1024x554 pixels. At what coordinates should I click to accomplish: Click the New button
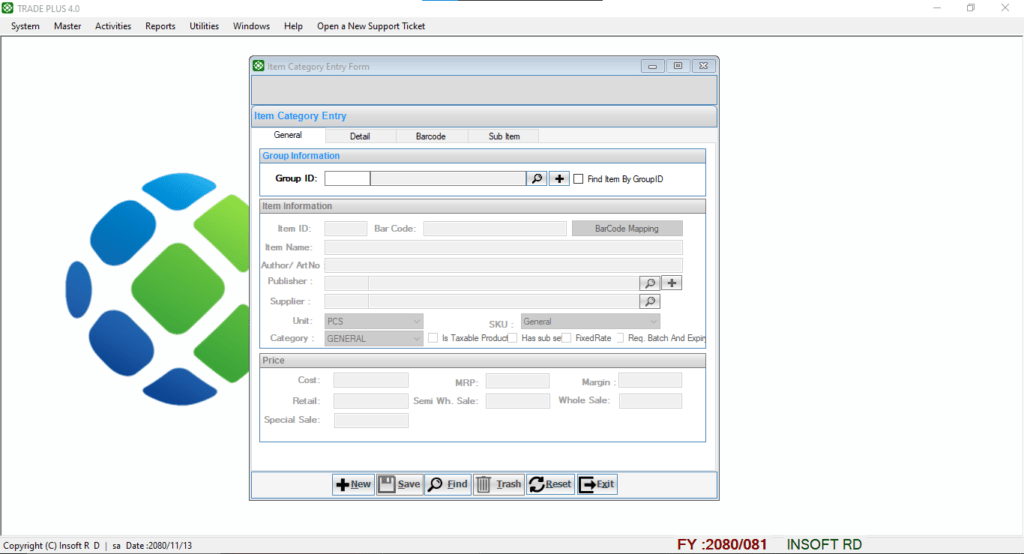click(353, 484)
